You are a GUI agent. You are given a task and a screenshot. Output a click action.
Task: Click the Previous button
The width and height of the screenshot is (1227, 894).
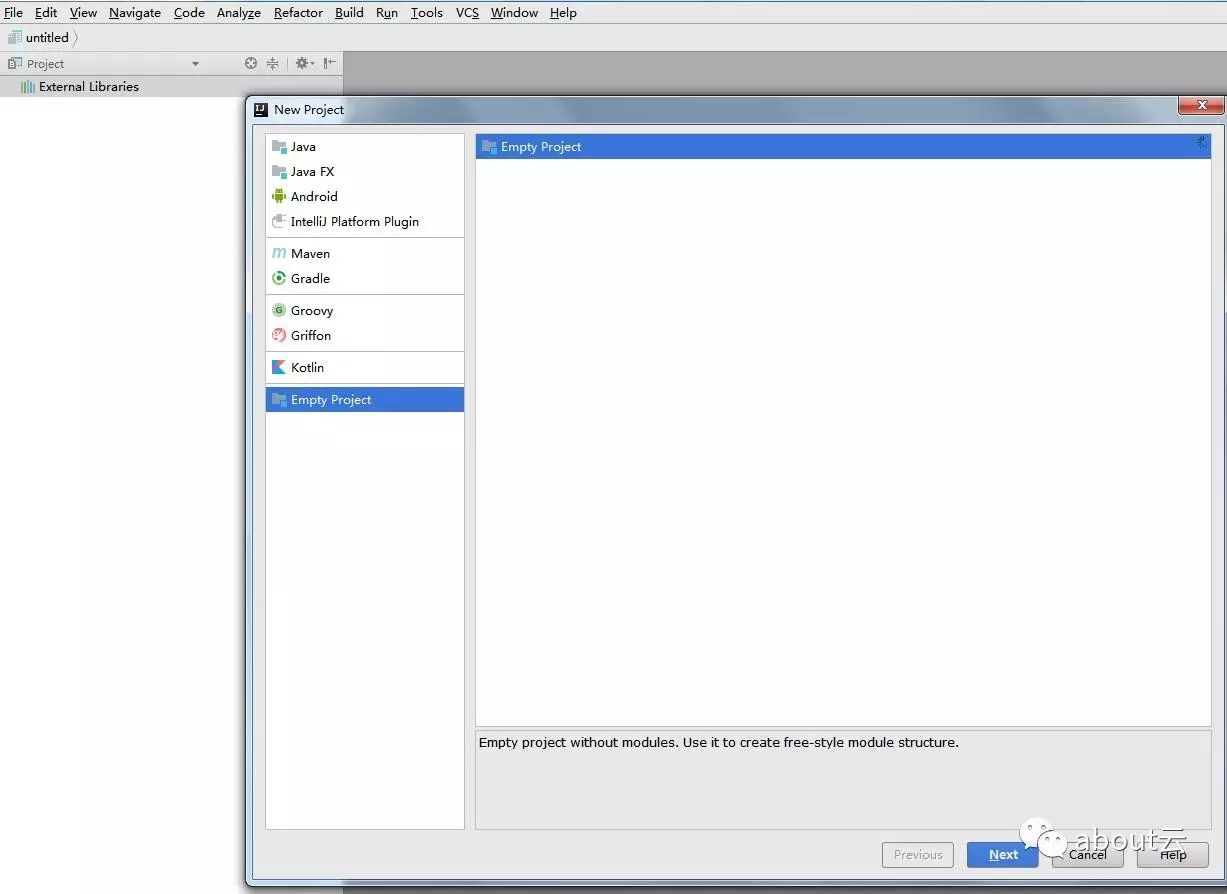[918, 855]
